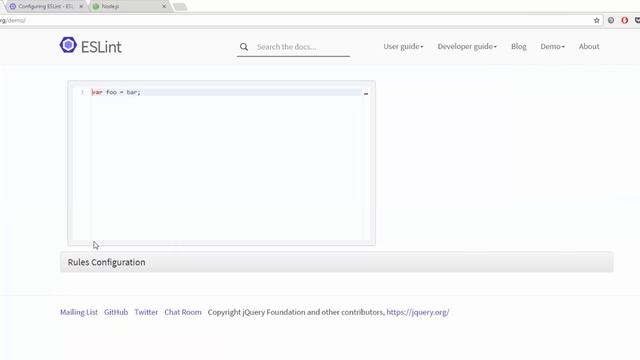Viewport: 640px width, 360px height.
Task: Bookmark page with star icon
Action: point(596,20)
